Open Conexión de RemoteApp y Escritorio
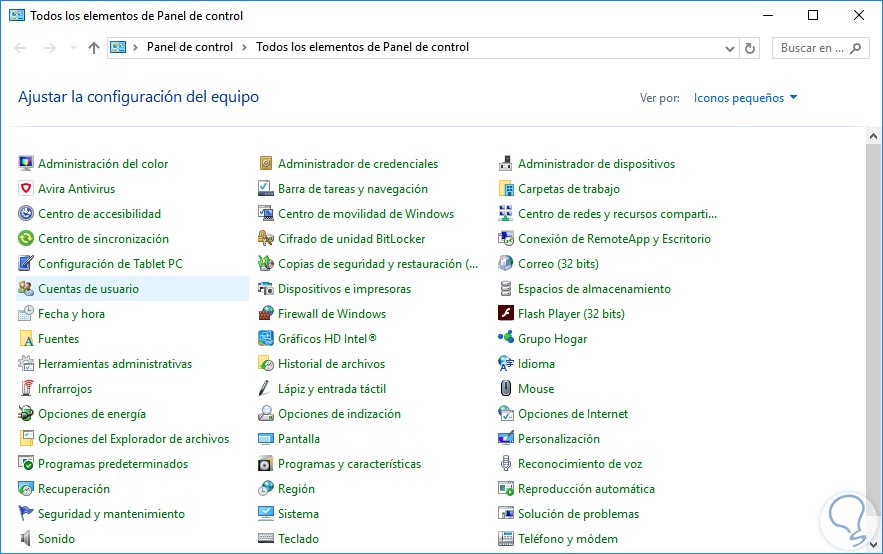This screenshot has width=883, height=554. point(614,239)
